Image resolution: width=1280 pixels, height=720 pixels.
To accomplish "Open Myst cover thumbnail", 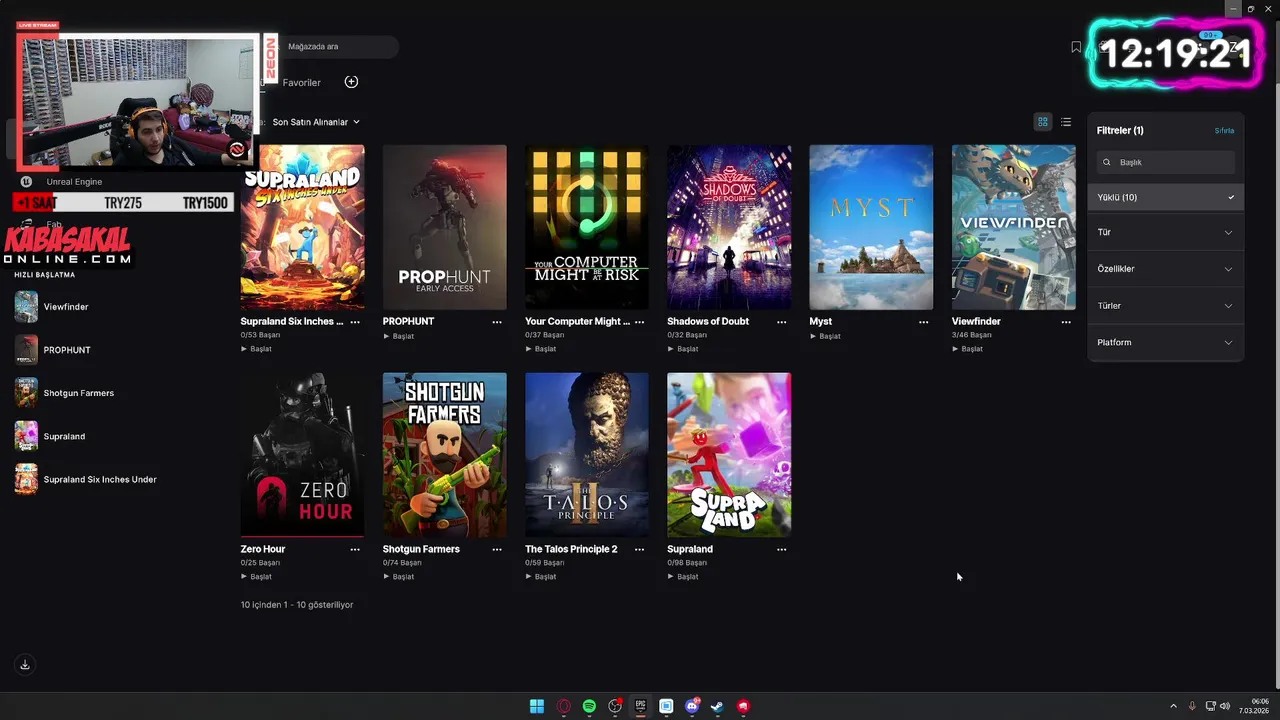I will [x=871, y=227].
